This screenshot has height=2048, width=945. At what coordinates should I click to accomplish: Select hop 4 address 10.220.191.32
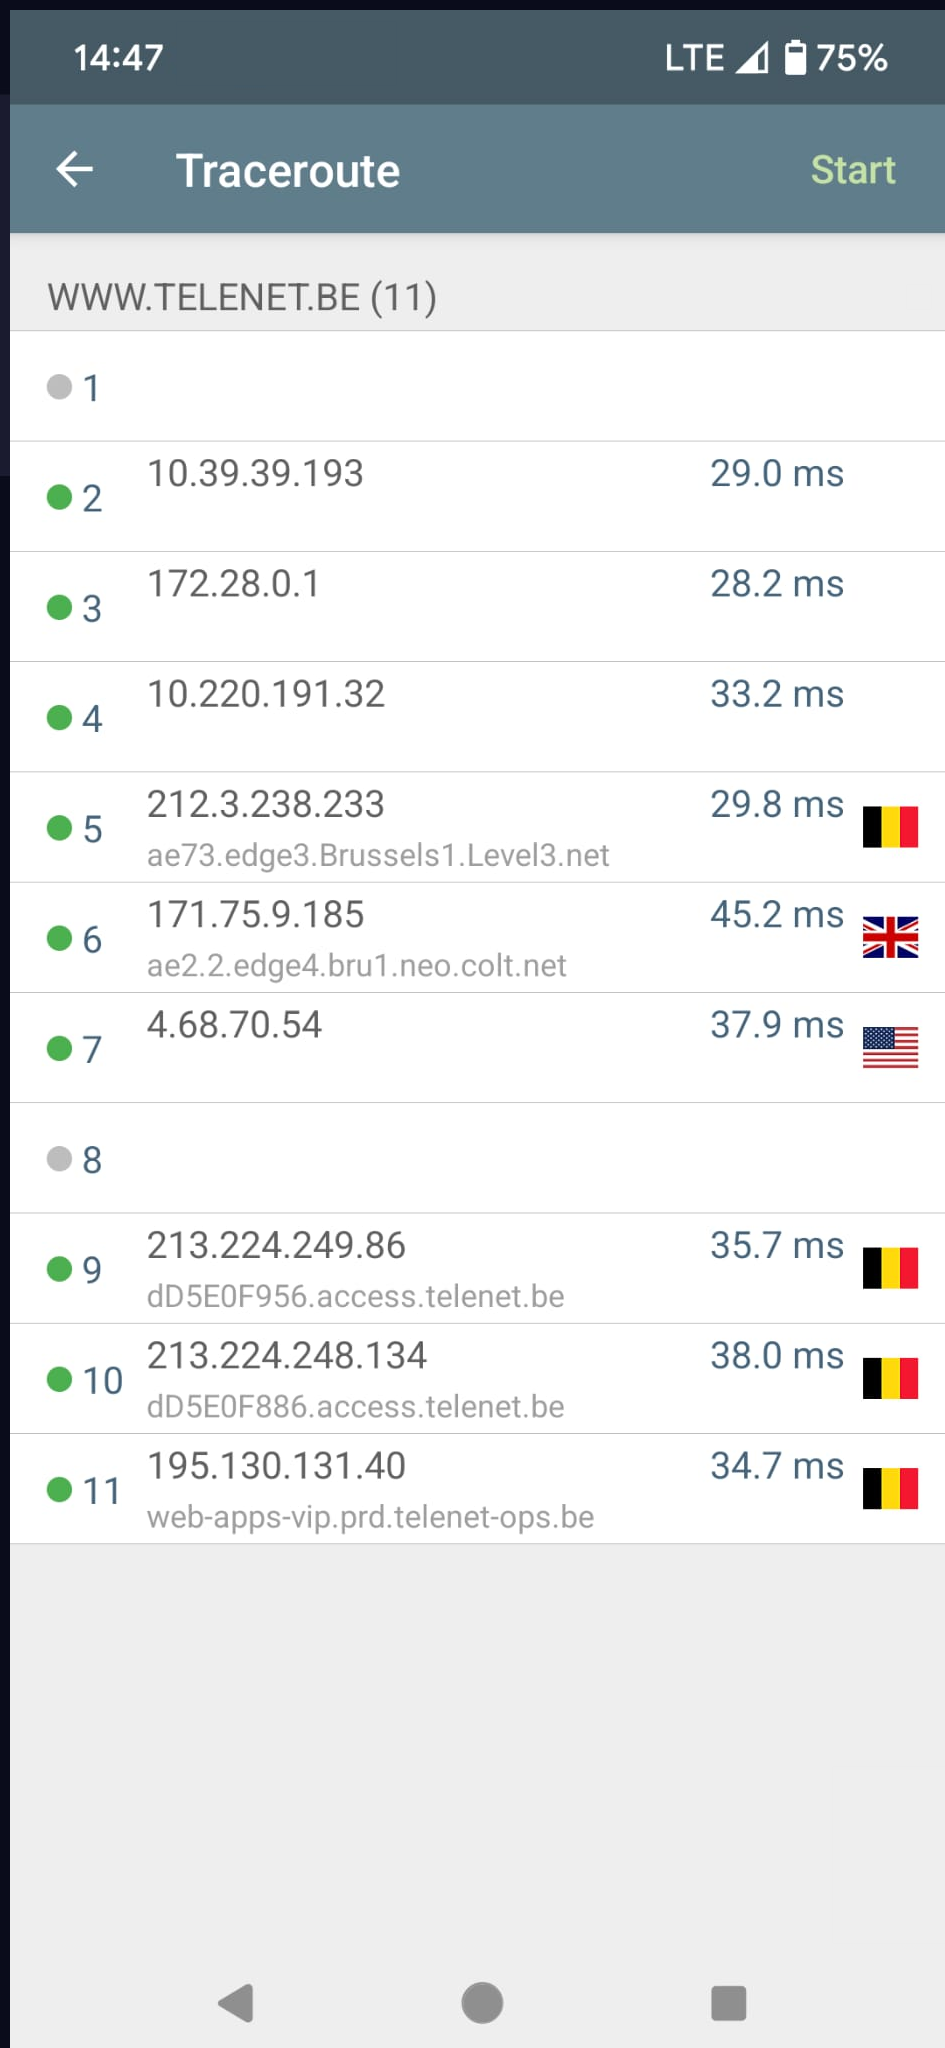(266, 694)
